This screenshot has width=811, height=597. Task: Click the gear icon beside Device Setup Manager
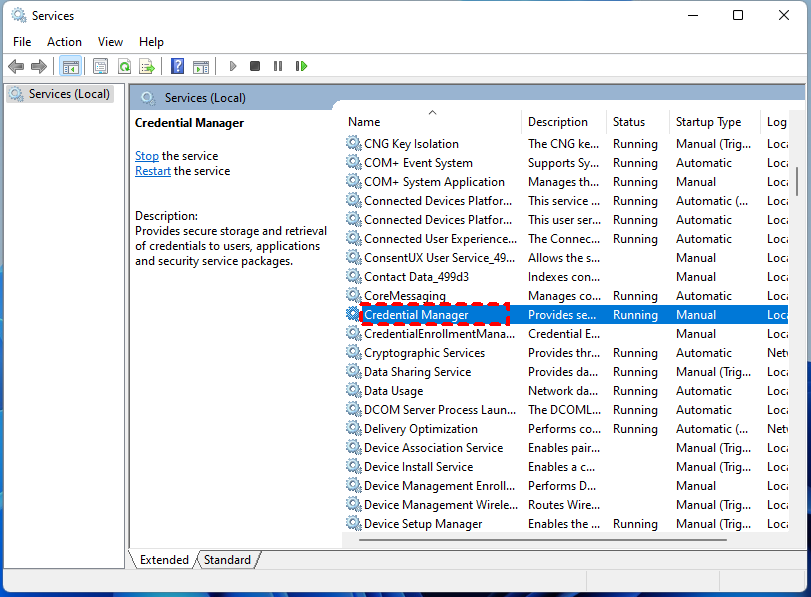click(x=354, y=524)
